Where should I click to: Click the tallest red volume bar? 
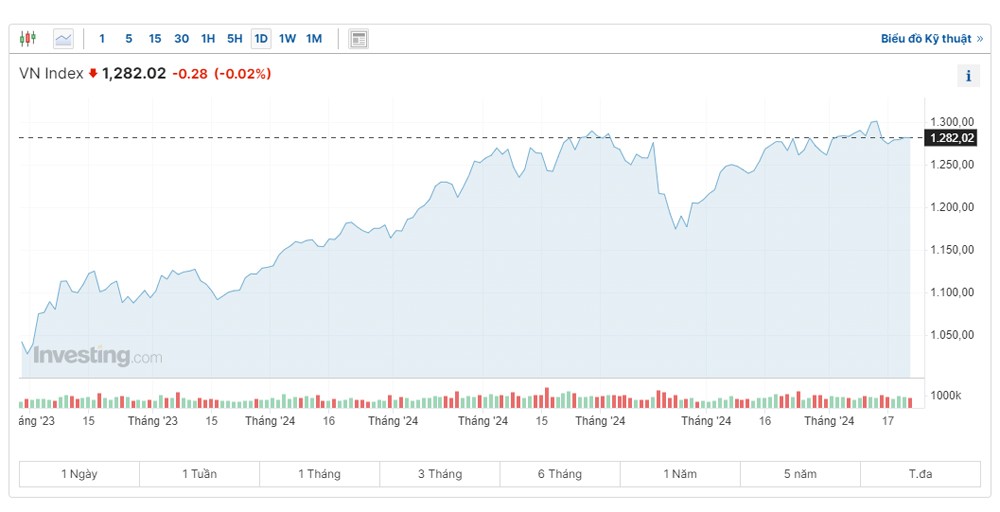pos(547,397)
